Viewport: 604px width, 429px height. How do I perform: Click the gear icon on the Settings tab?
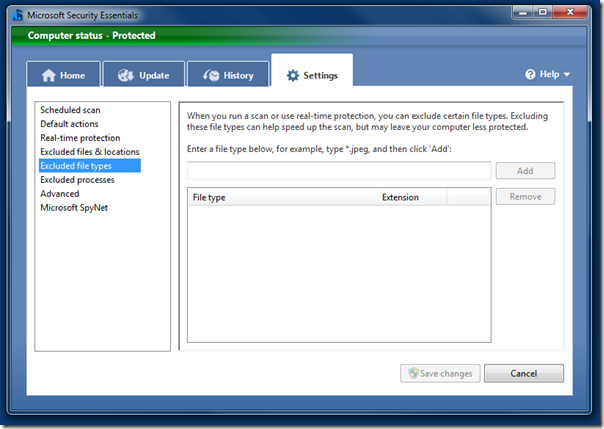[x=293, y=75]
